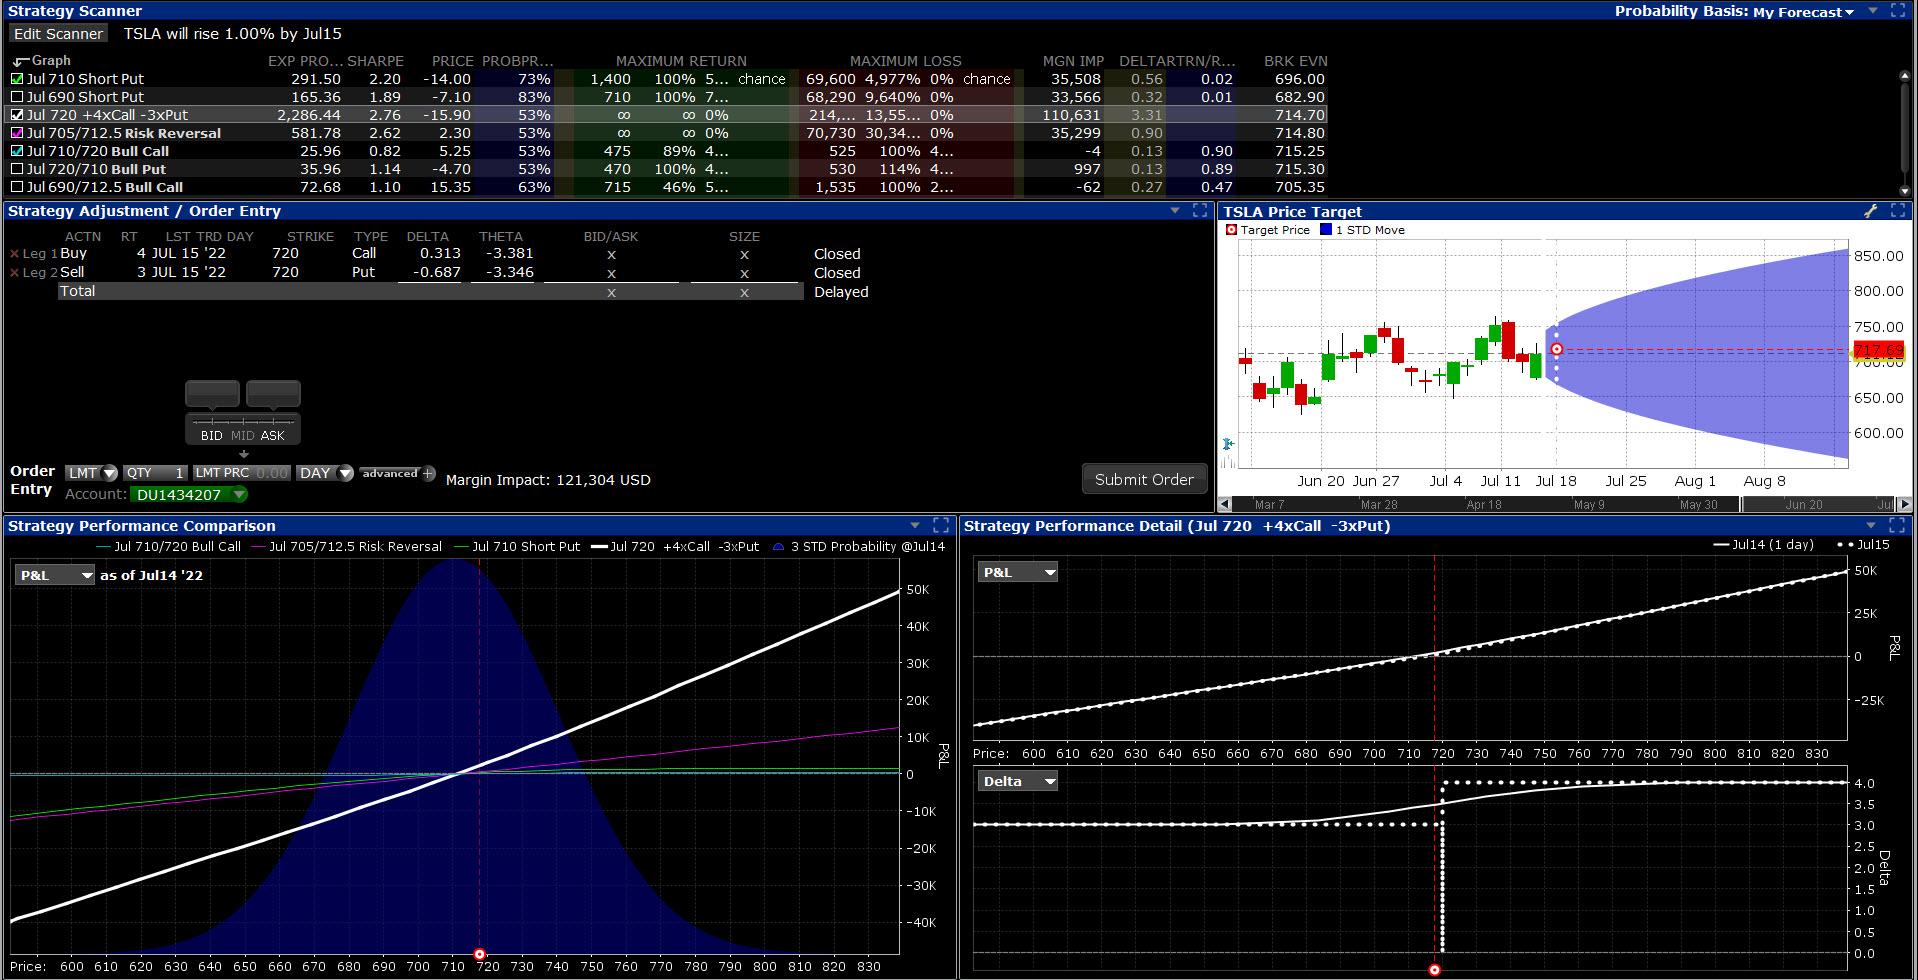Click the down arrow below BID MID ASK

coord(243,454)
